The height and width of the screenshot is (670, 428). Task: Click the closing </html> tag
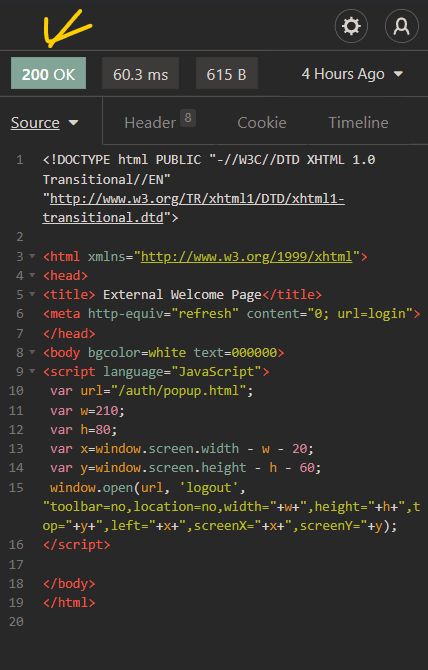69,602
